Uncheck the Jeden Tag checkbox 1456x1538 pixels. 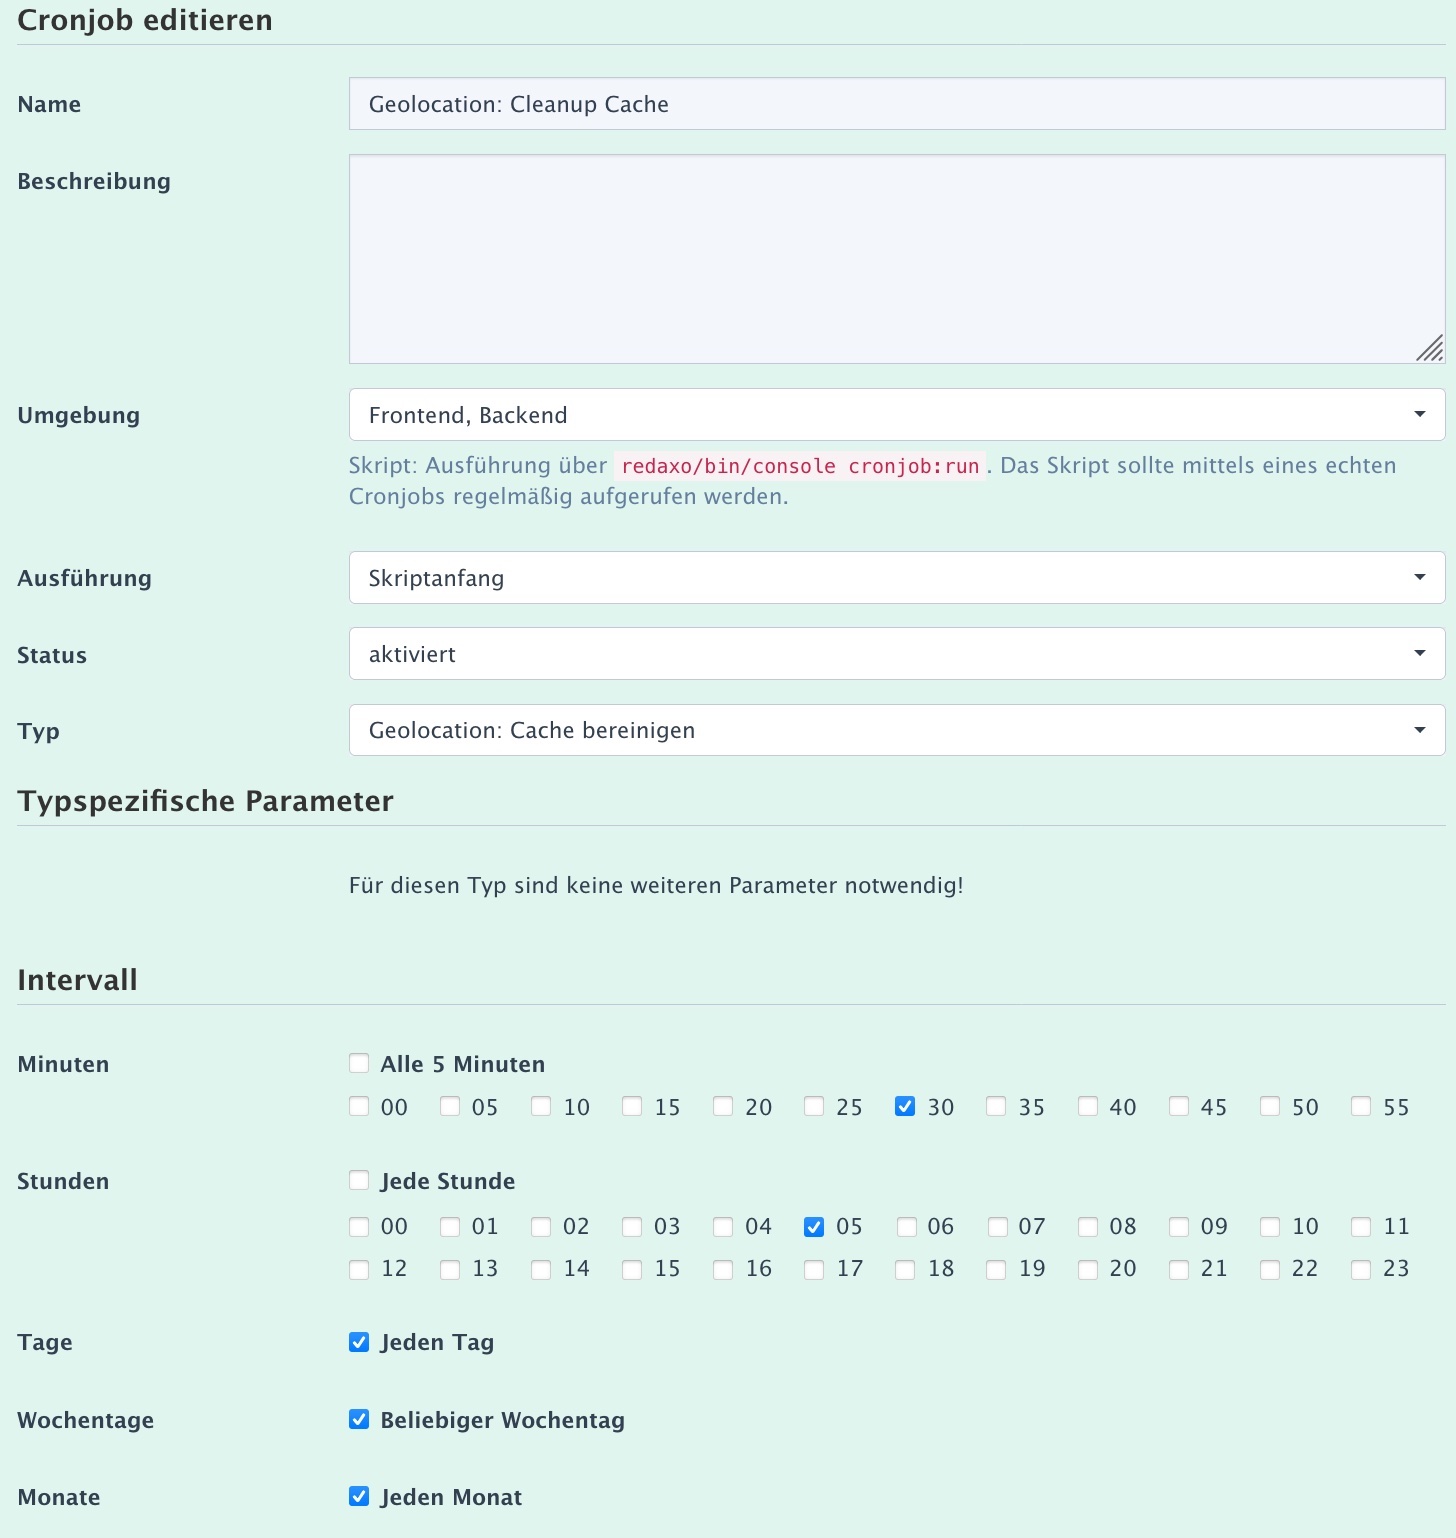click(x=359, y=1342)
